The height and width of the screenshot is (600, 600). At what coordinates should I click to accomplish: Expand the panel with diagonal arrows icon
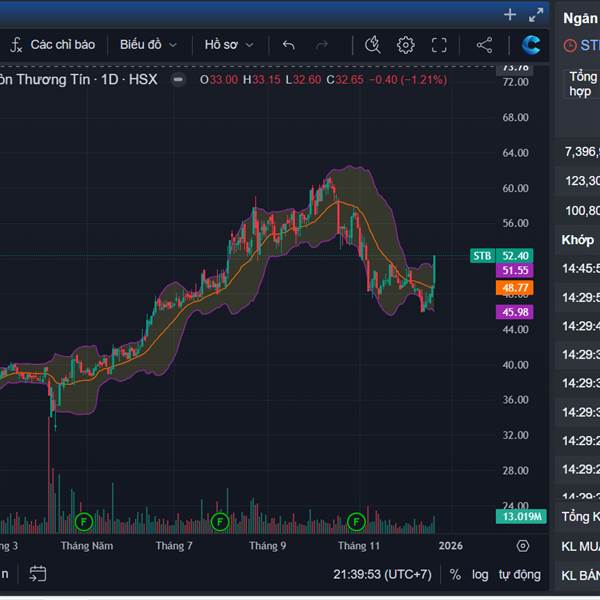[537, 14]
